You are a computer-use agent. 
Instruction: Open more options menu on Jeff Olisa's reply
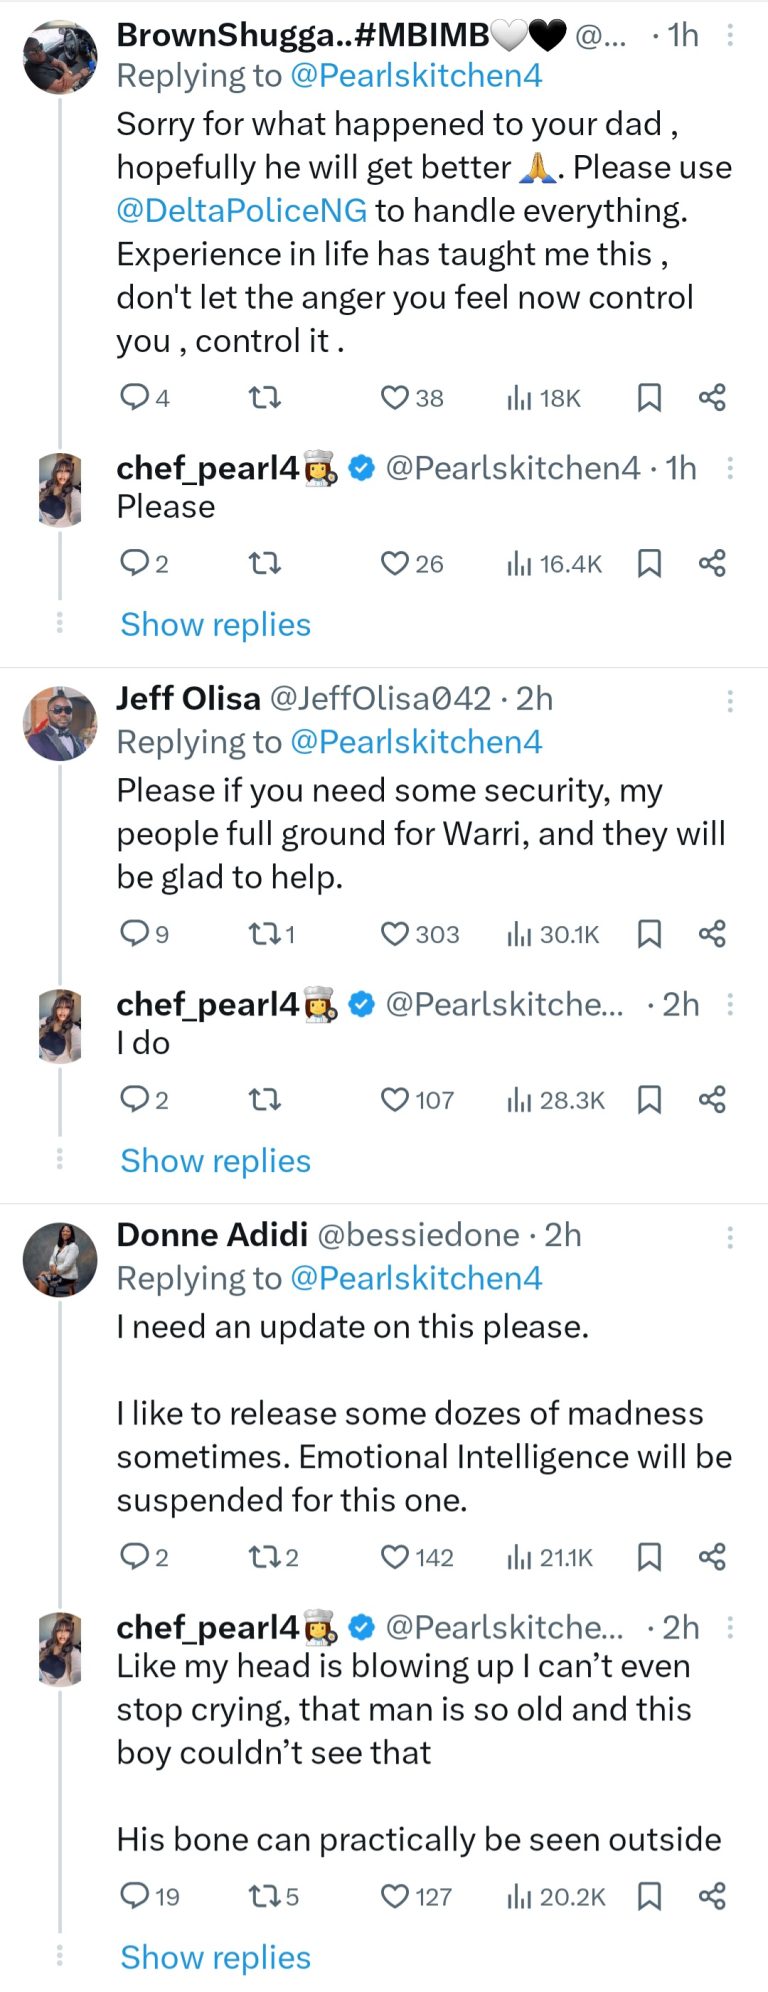pyautogui.click(x=730, y=700)
